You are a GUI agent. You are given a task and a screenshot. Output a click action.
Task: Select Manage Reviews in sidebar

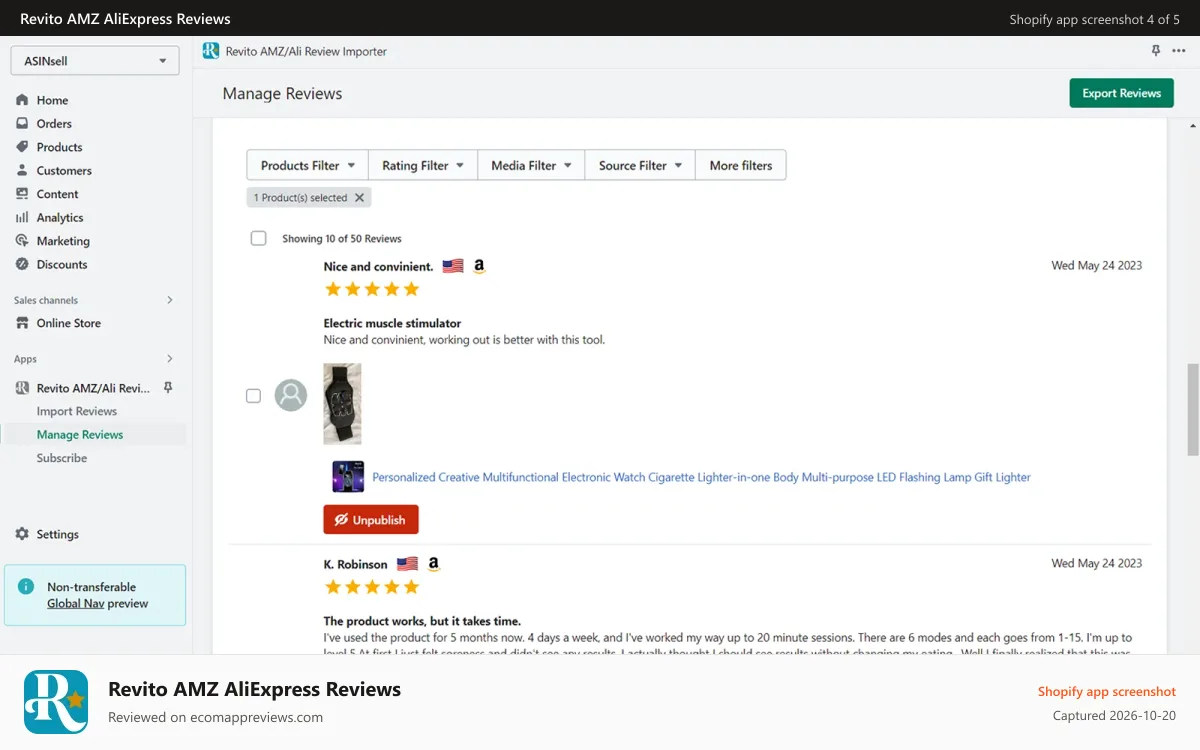[x=80, y=435]
